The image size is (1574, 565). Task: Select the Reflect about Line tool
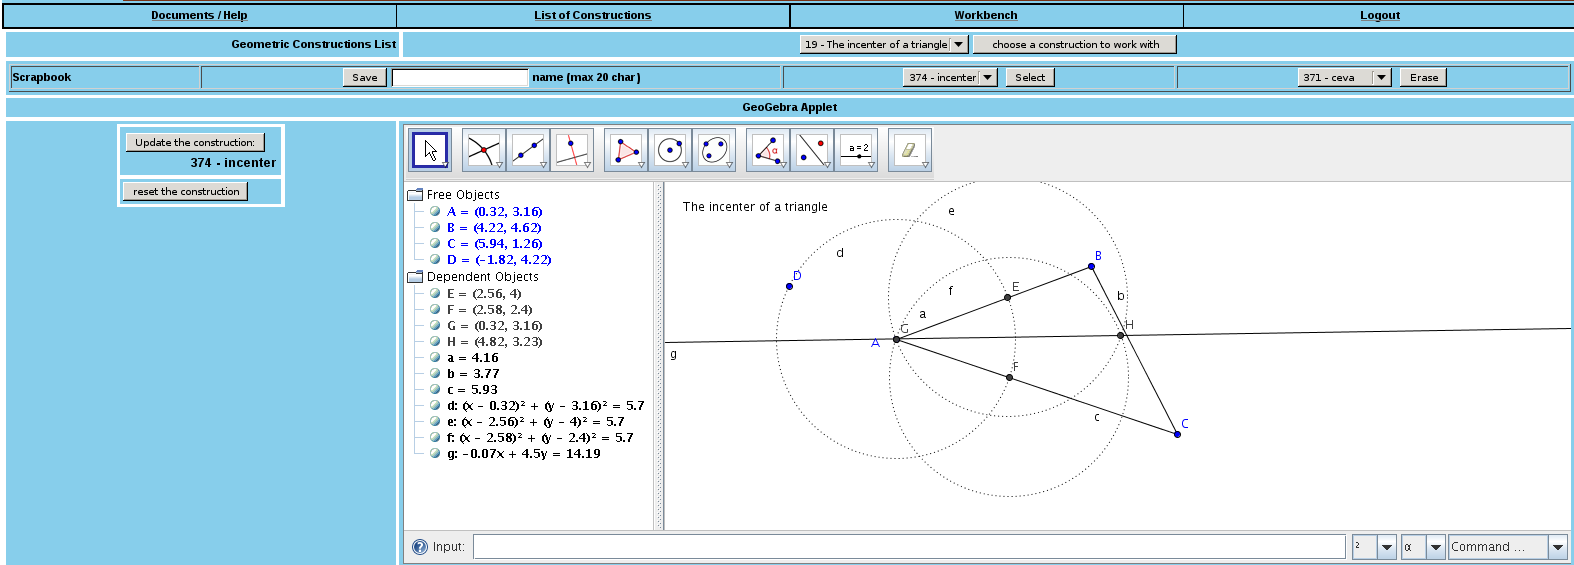[811, 150]
